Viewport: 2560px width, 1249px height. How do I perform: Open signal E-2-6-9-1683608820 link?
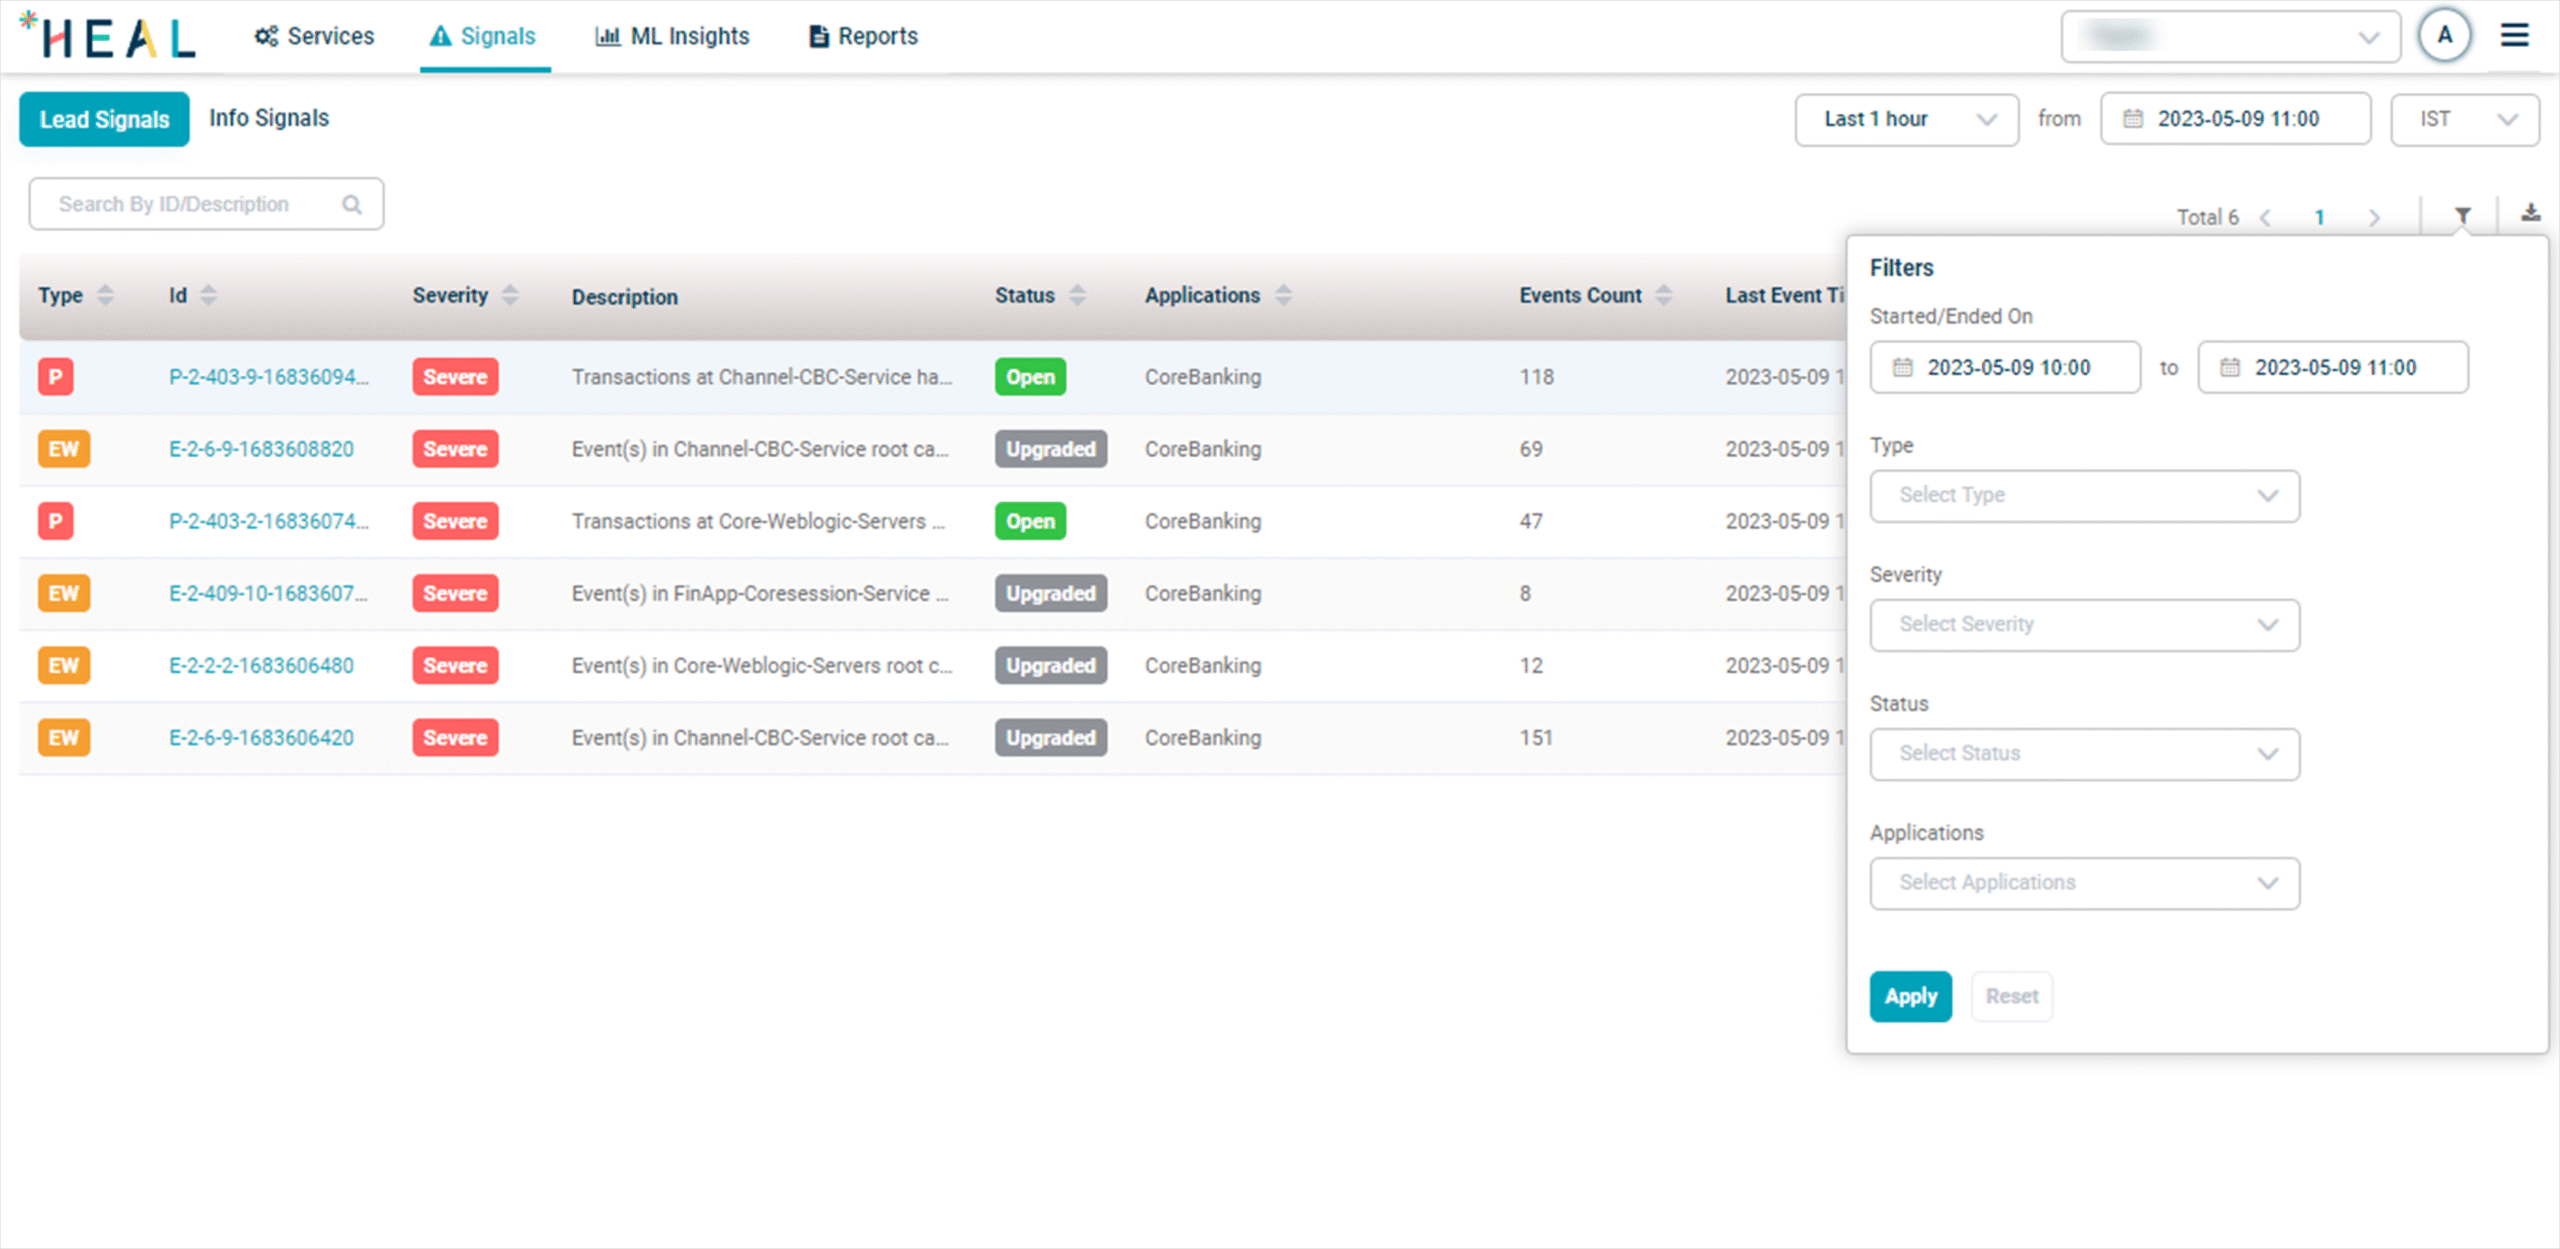[x=261, y=449]
